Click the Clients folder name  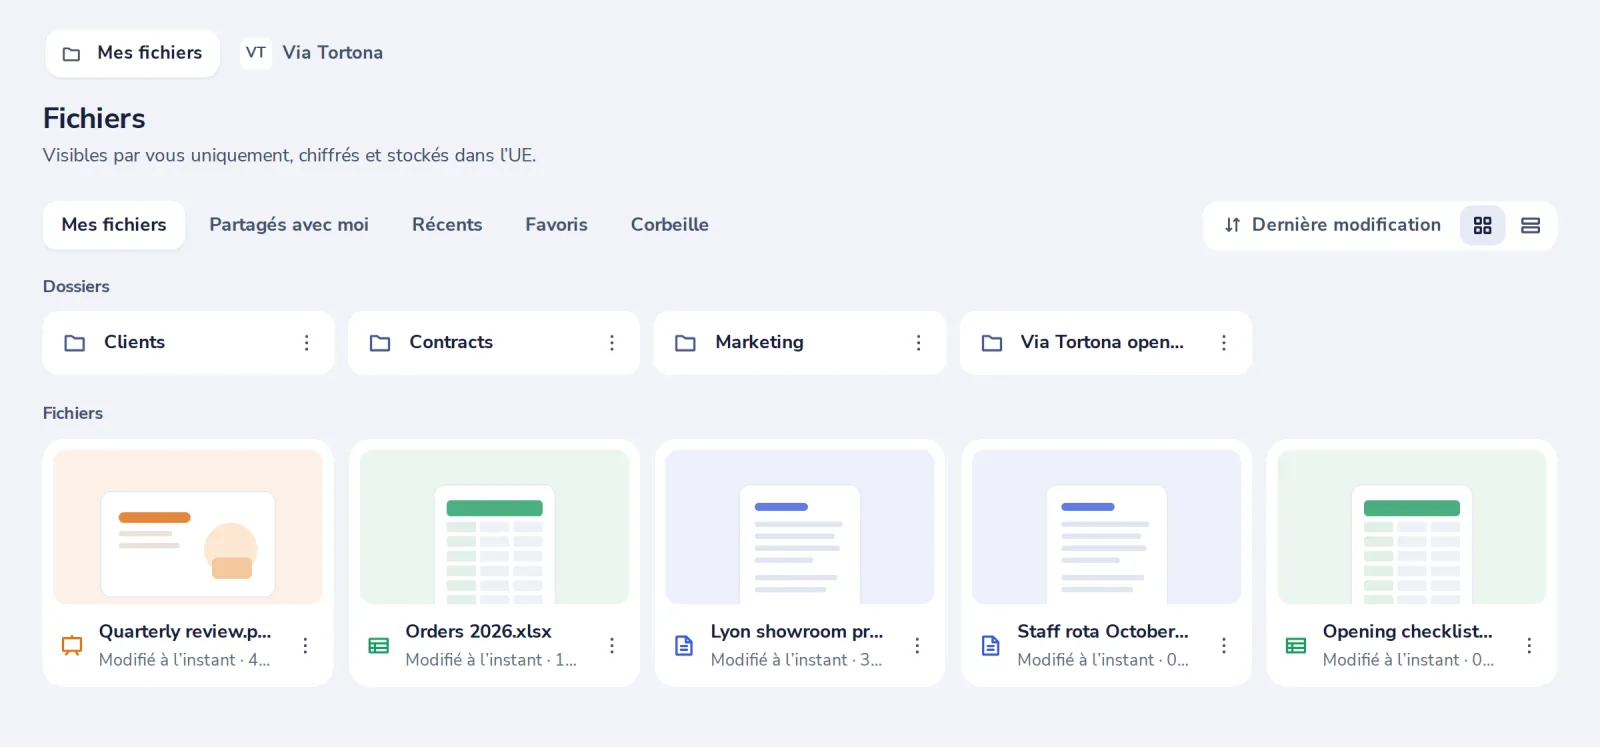[134, 342]
